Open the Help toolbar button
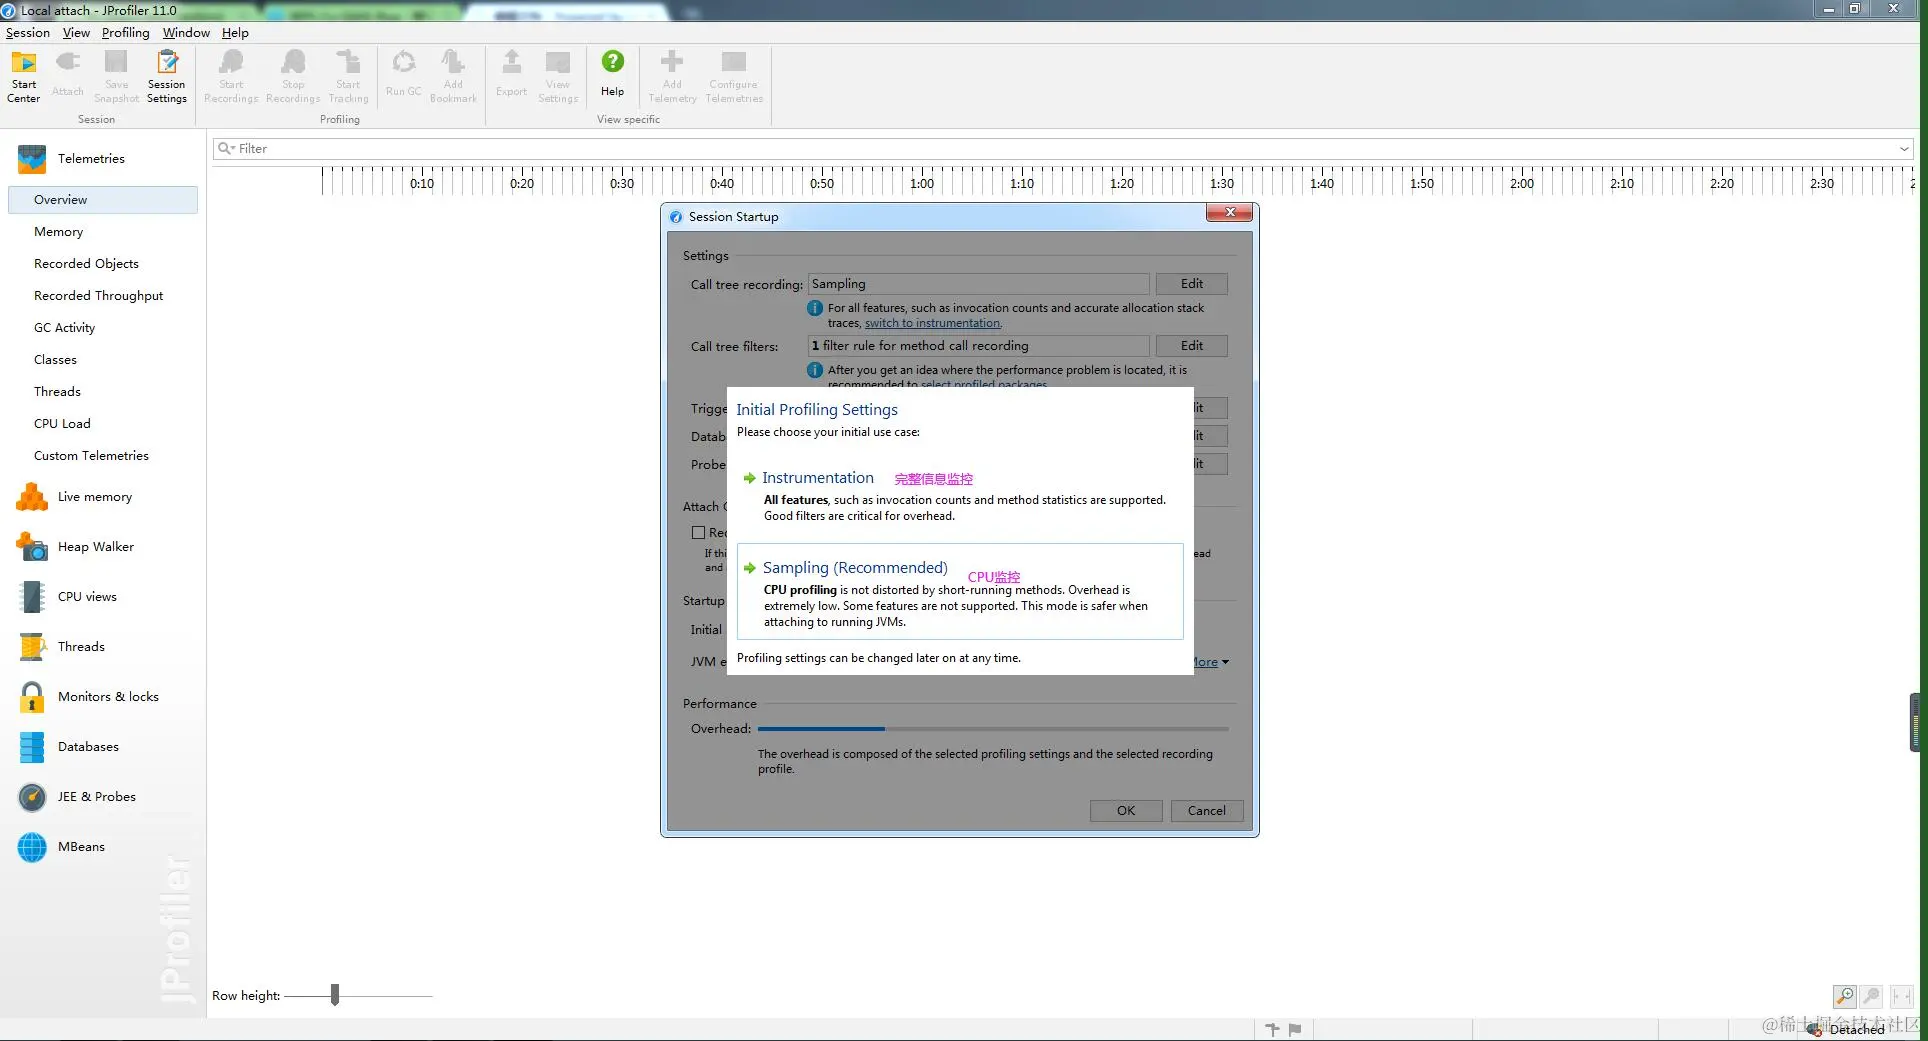The height and width of the screenshot is (1041, 1928). [x=612, y=76]
